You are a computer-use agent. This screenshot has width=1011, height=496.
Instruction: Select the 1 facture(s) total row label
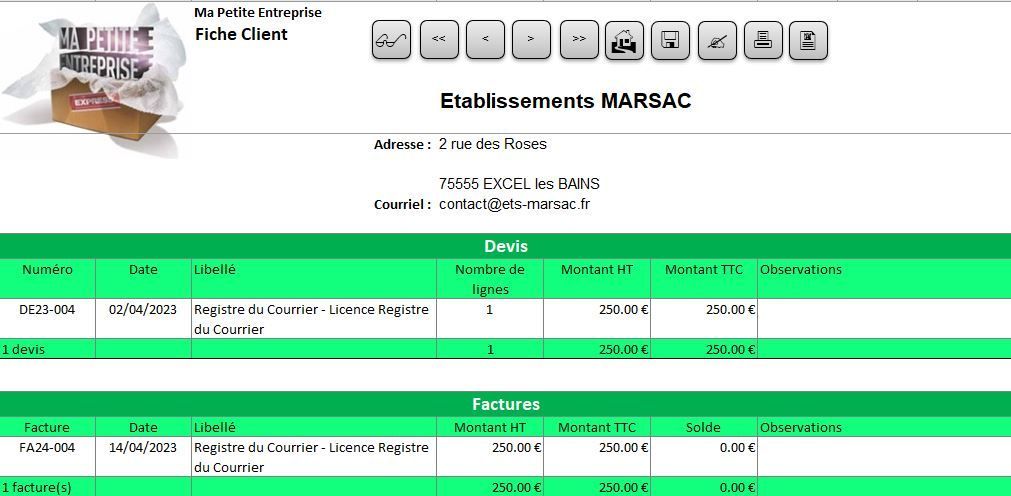point(36,488)
